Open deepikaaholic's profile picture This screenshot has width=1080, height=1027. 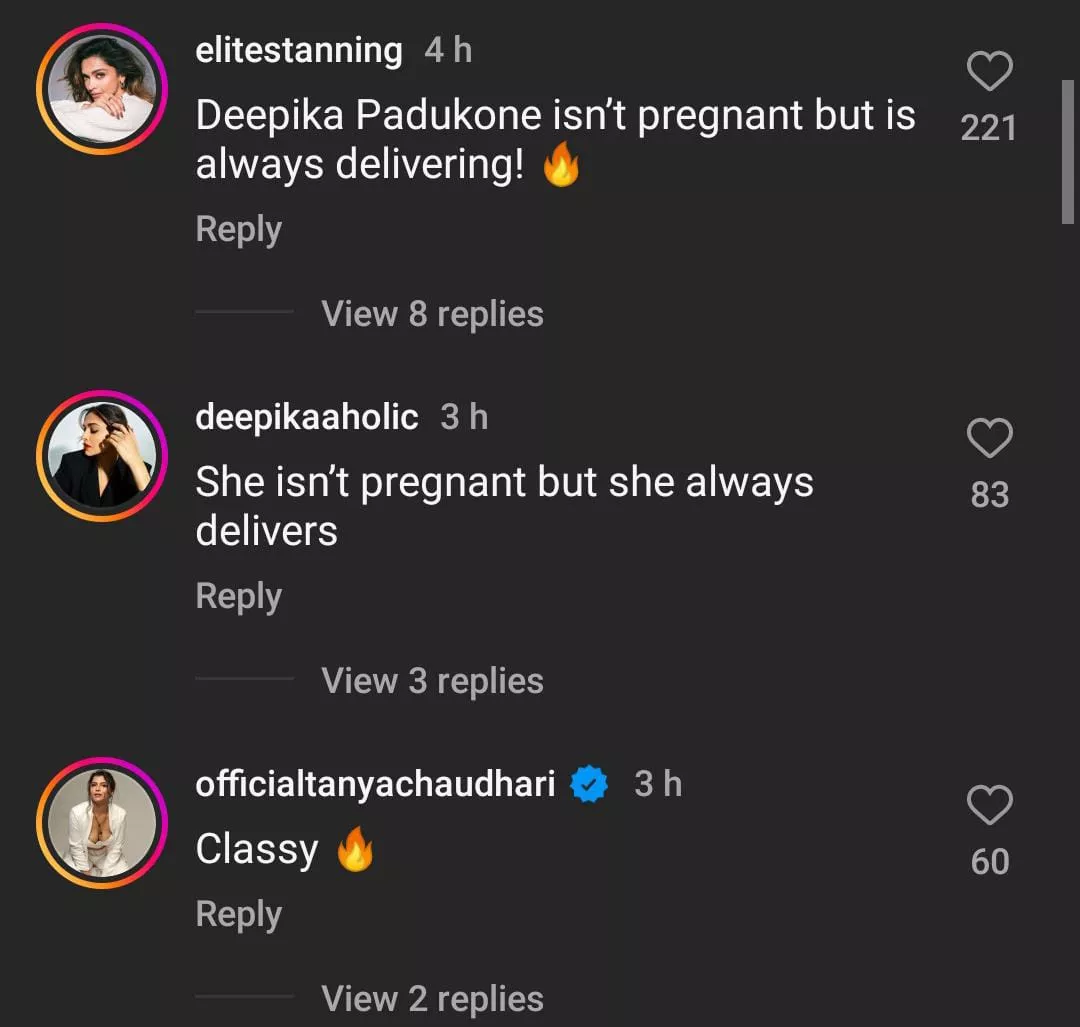101,456
